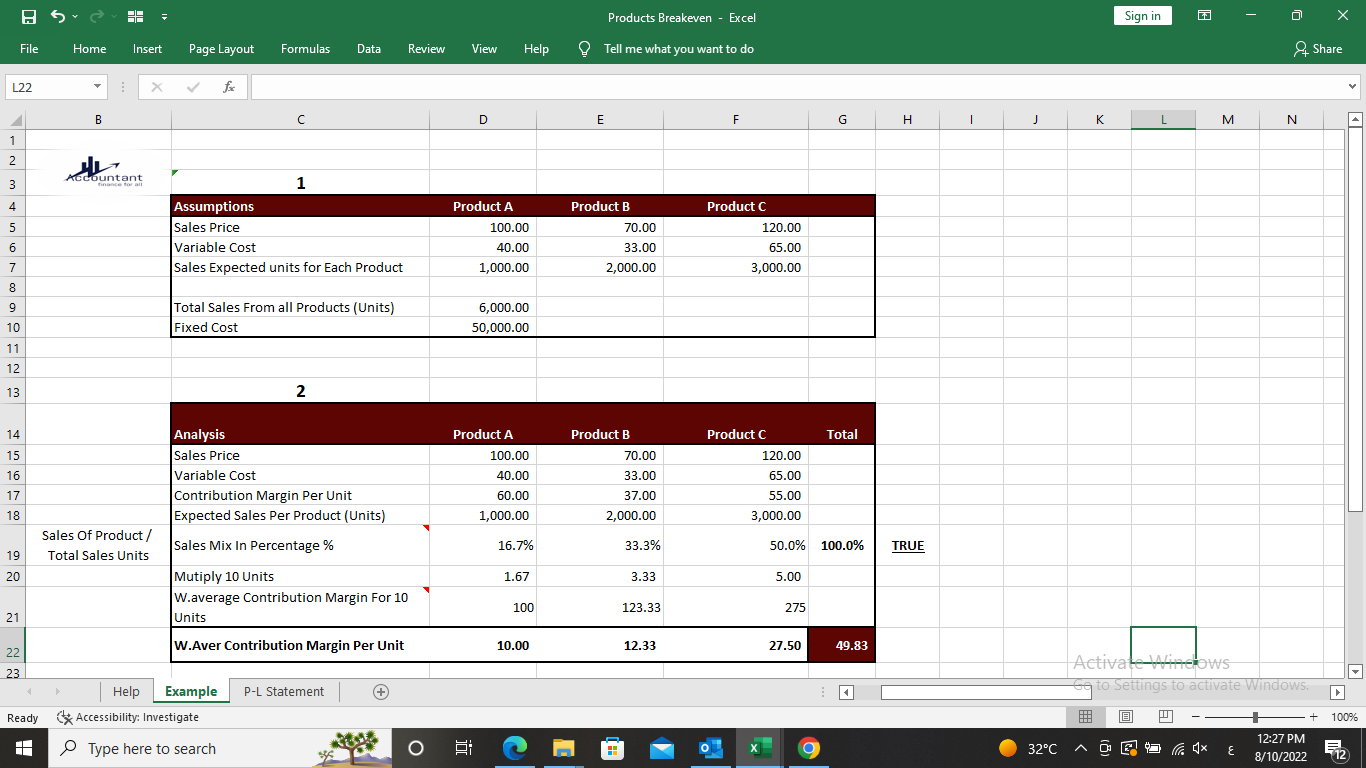Click zoom out minus button
This screenshot has height=768, width=1366.
(1196, 717)
